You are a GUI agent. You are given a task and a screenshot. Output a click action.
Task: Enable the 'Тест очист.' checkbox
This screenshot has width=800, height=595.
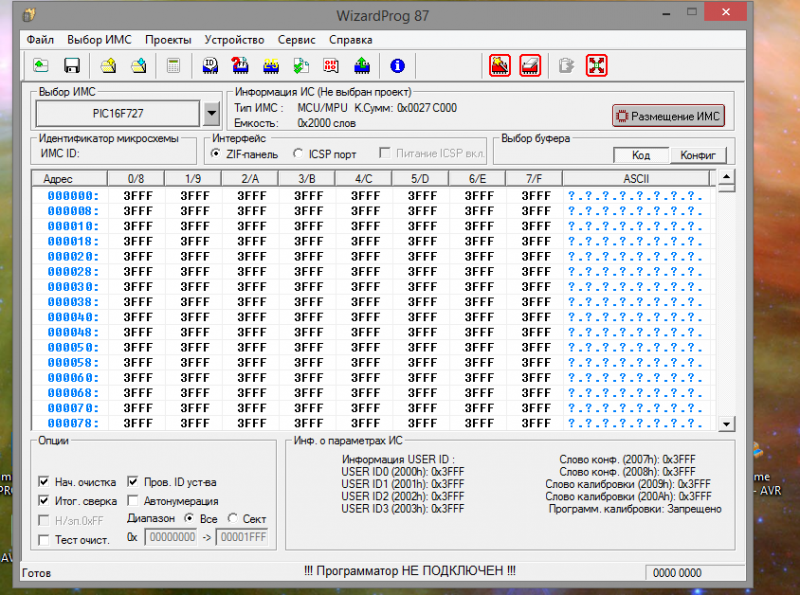tap(44, 540)
